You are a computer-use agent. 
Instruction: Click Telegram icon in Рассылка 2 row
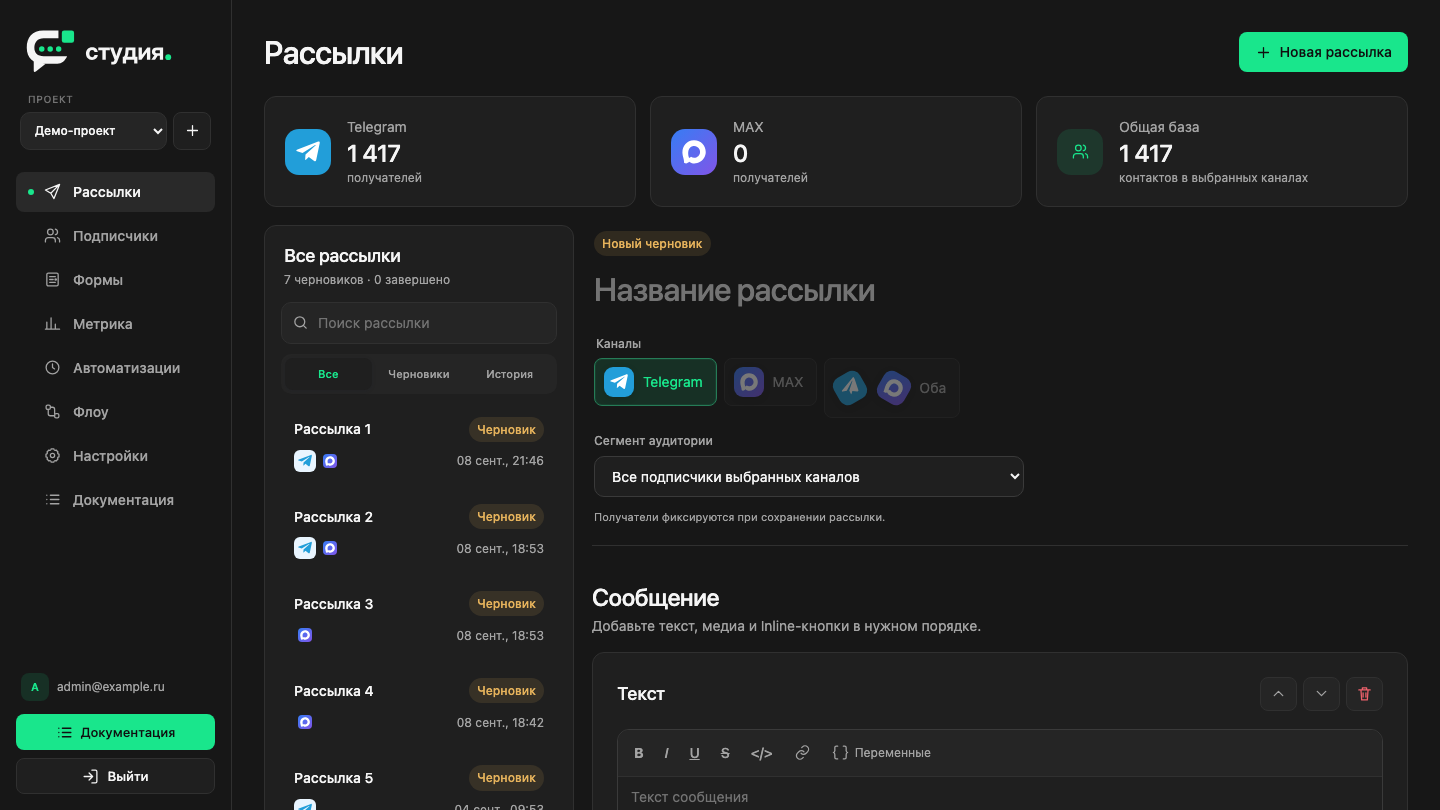click(305, 548)
